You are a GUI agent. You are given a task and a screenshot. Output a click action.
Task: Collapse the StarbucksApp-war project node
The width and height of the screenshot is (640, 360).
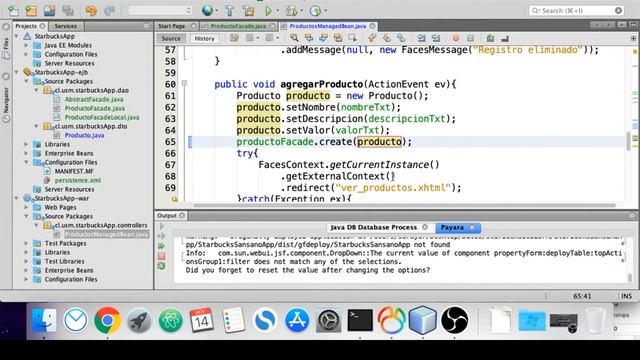point(17,198)
